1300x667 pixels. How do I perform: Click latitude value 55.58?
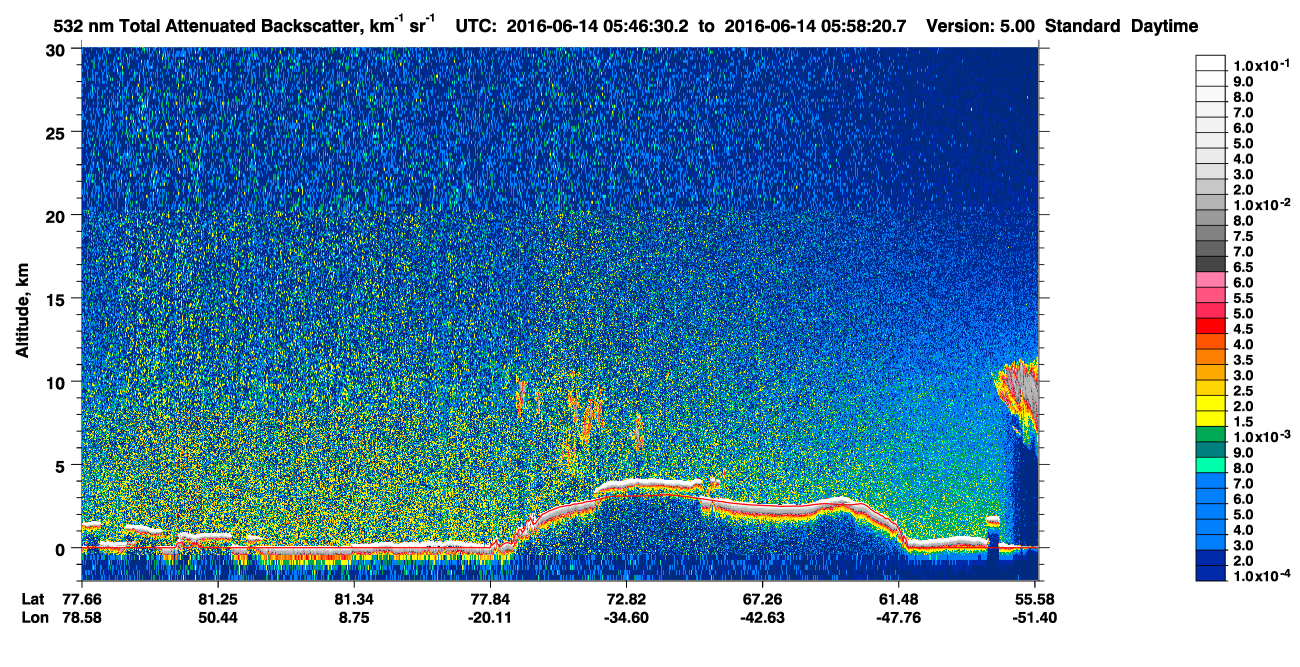tap(1034, 599)
